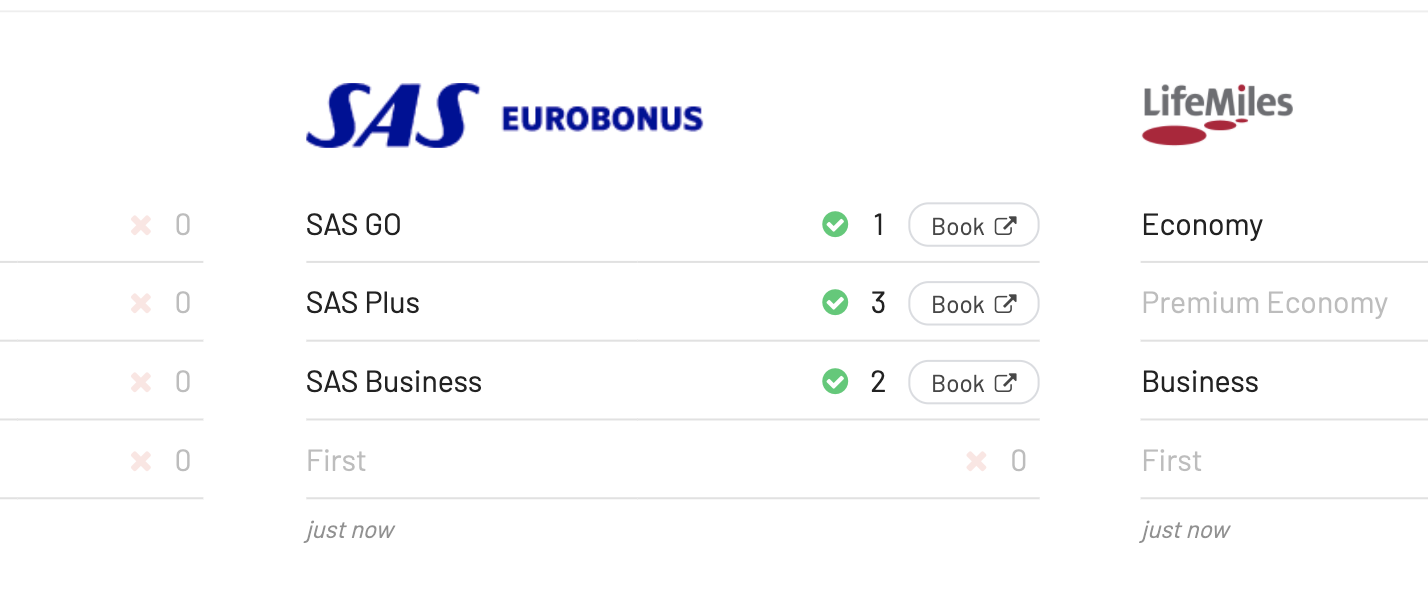The width and height of the screenshot is (1428, 610).
Task: Select LifeMiles Business row
Action: coord(1284,382)
